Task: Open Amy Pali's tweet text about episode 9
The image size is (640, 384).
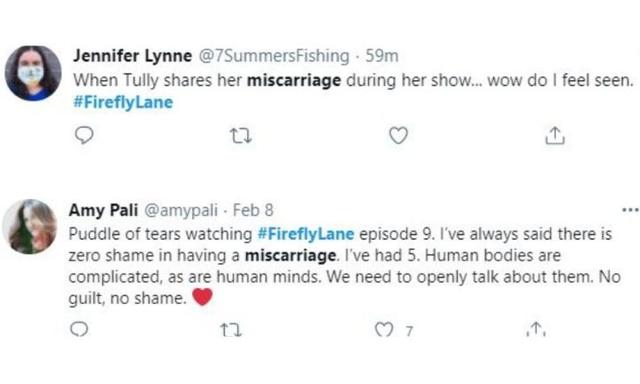Action: [x=345, y=266]
